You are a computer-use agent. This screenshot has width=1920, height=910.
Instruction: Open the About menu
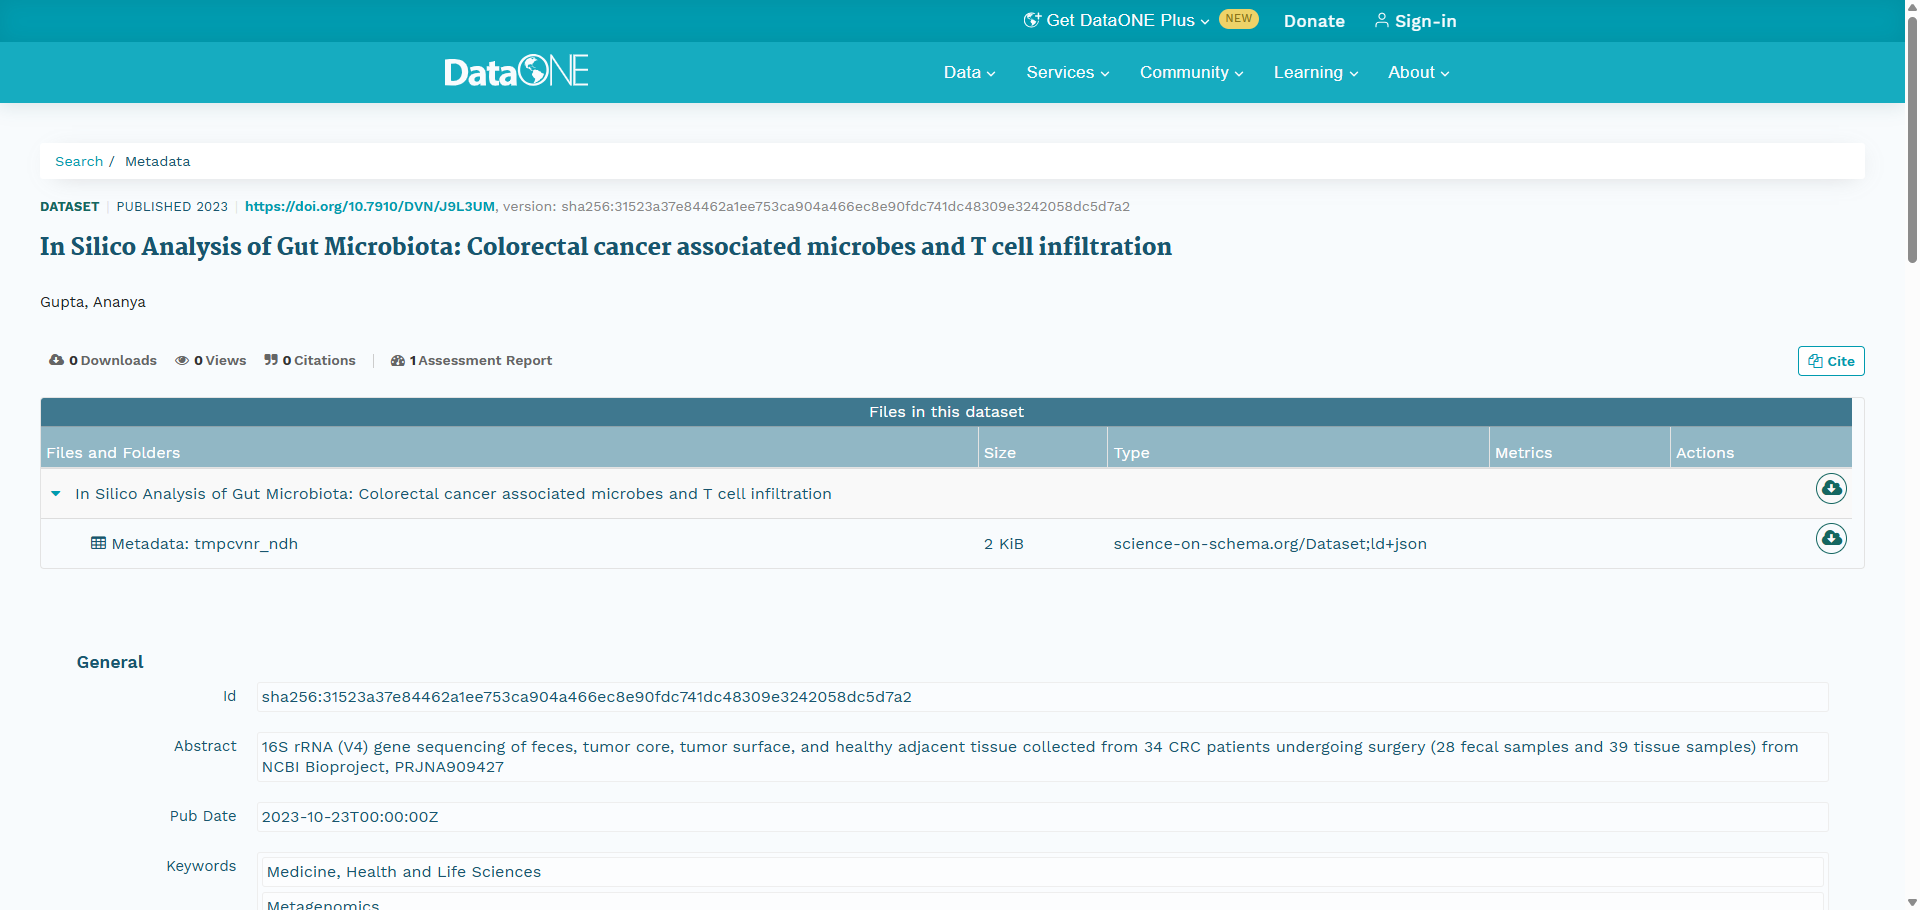1418,72
